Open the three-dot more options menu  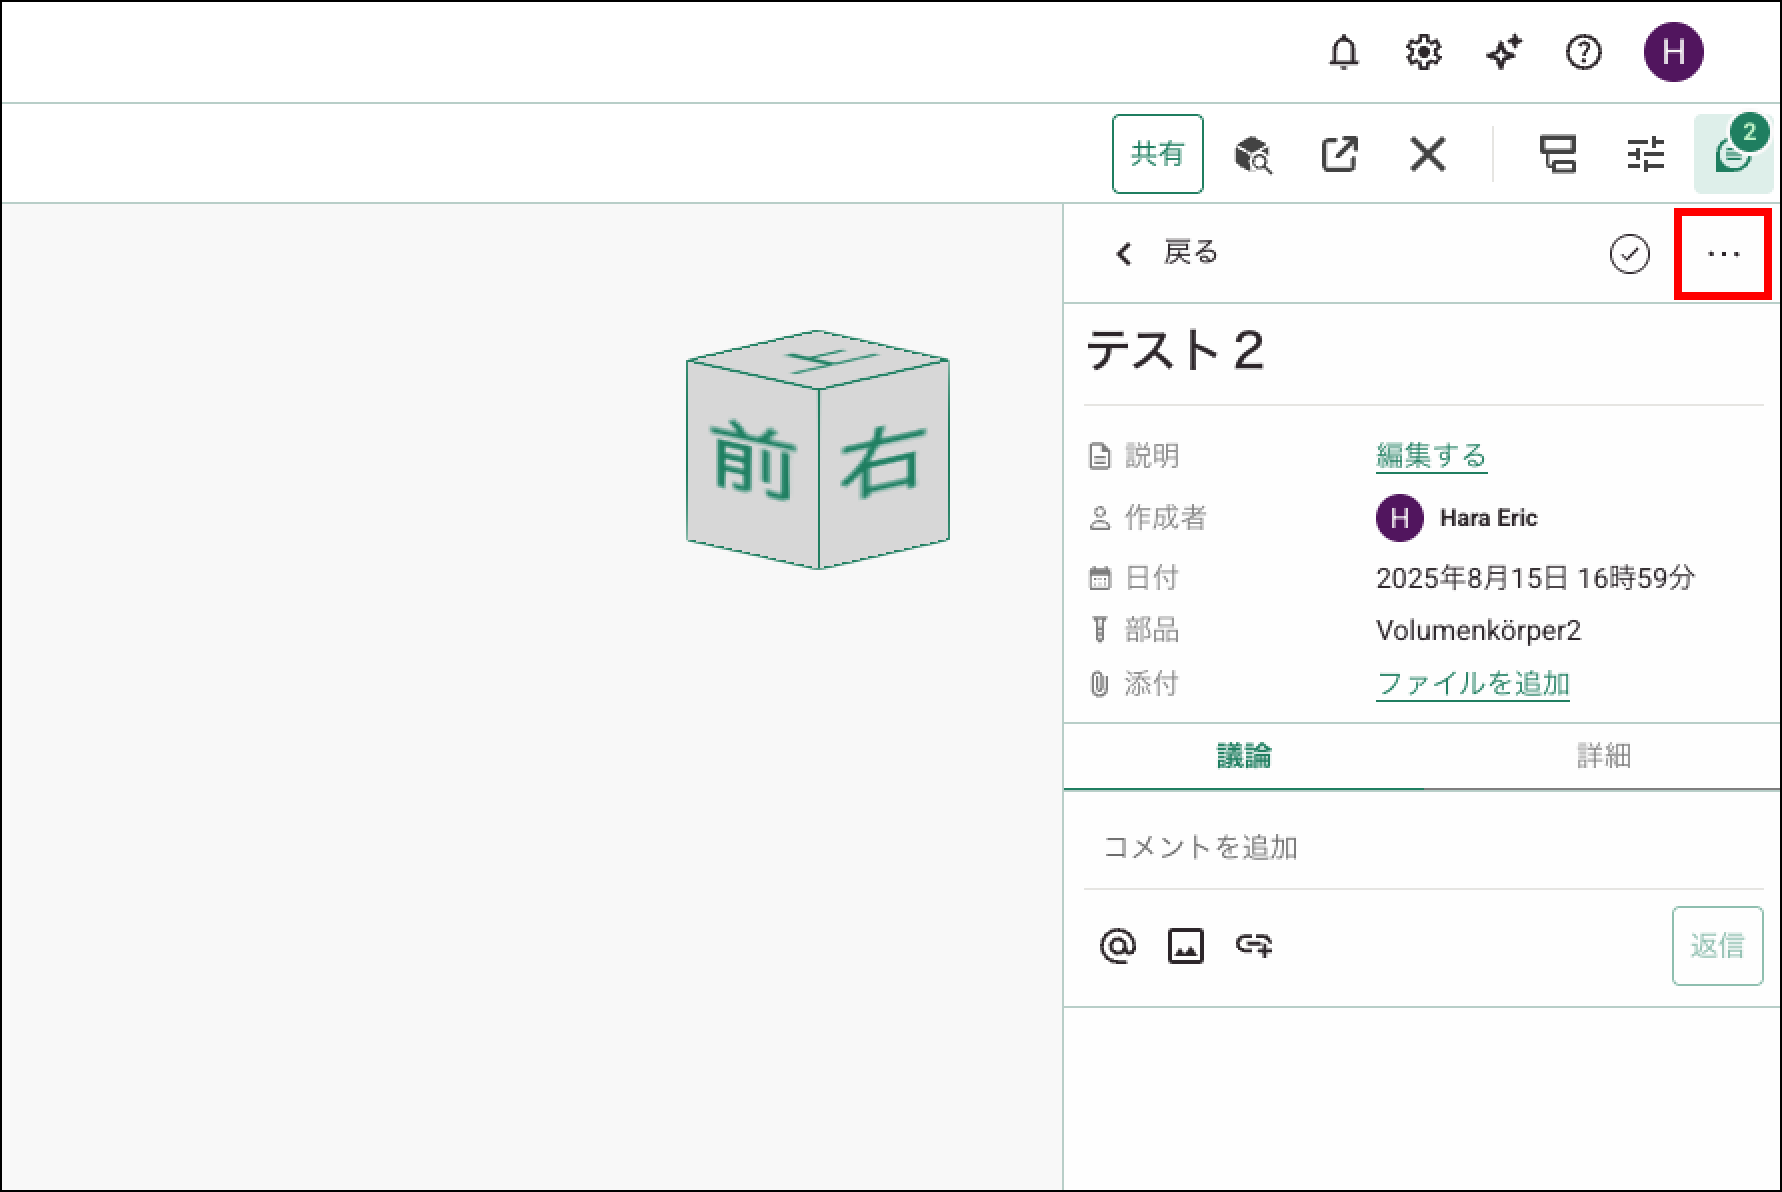(x=1723, y=254)
